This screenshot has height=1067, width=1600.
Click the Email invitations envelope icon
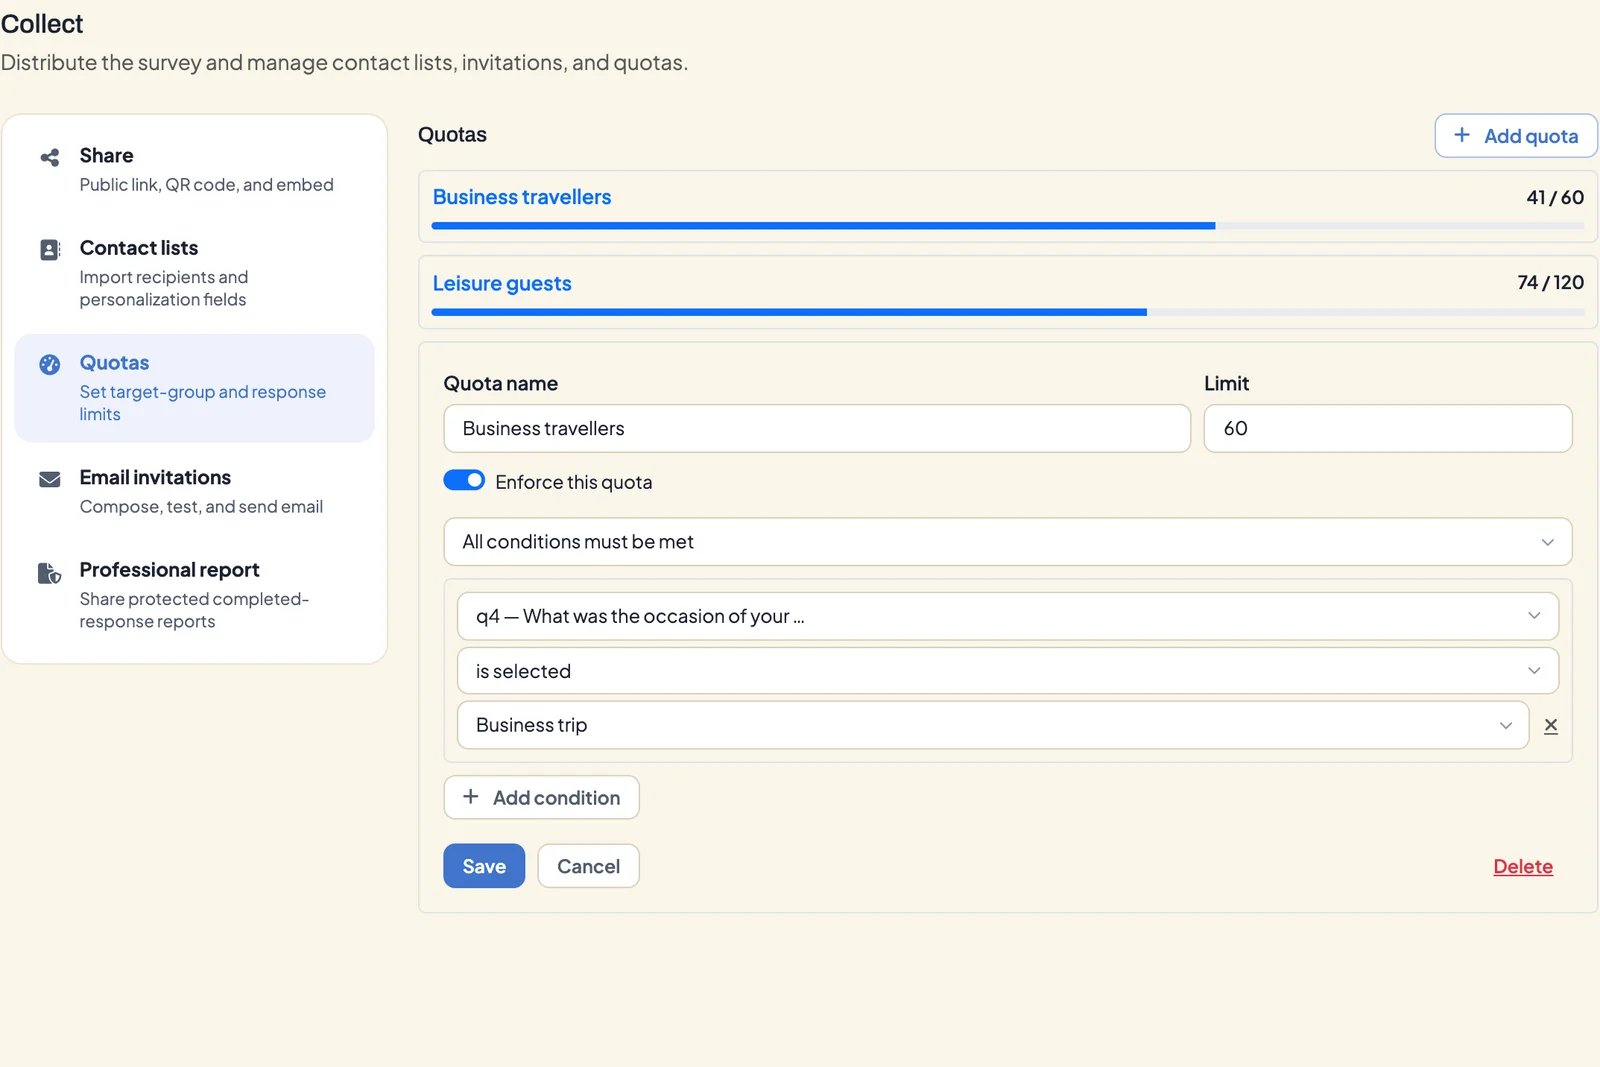tap(49, 479)
